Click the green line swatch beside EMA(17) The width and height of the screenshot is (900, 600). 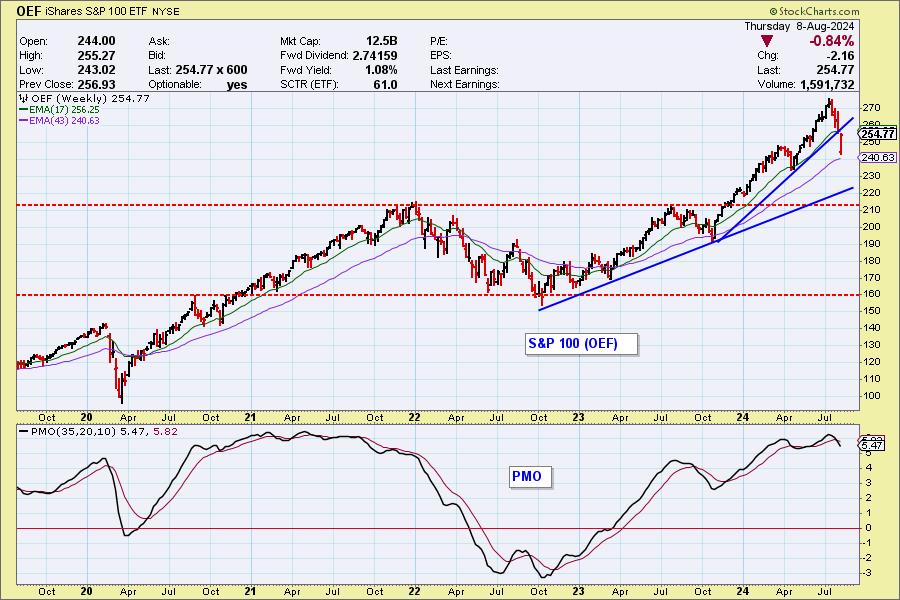24,110
